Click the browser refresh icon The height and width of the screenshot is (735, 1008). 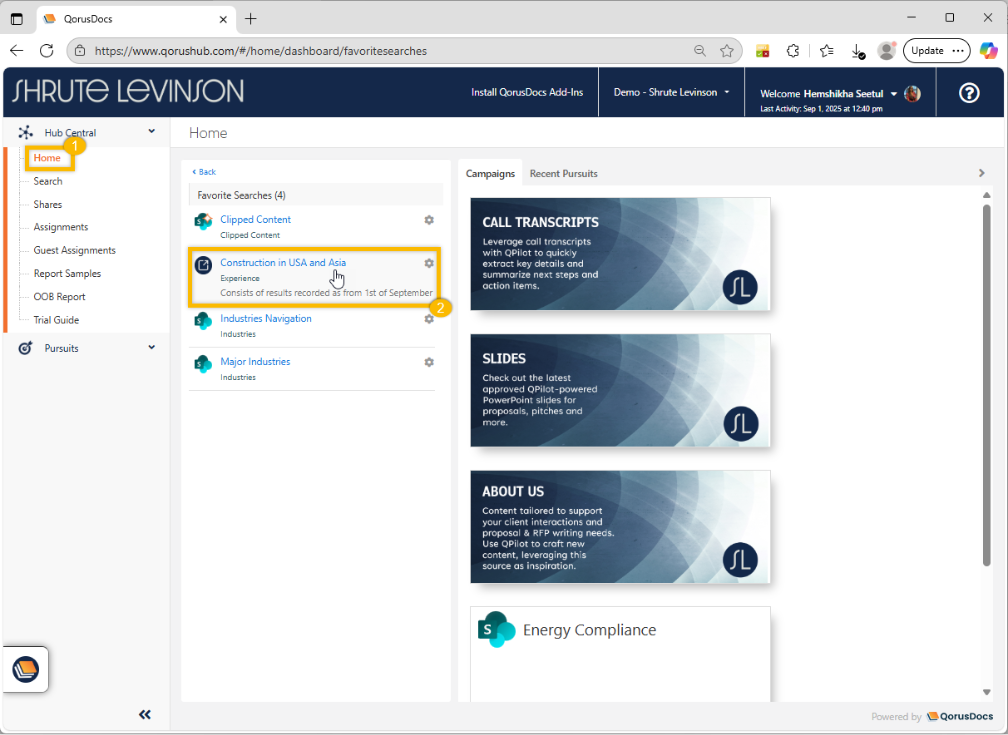[x=46, y=51]
